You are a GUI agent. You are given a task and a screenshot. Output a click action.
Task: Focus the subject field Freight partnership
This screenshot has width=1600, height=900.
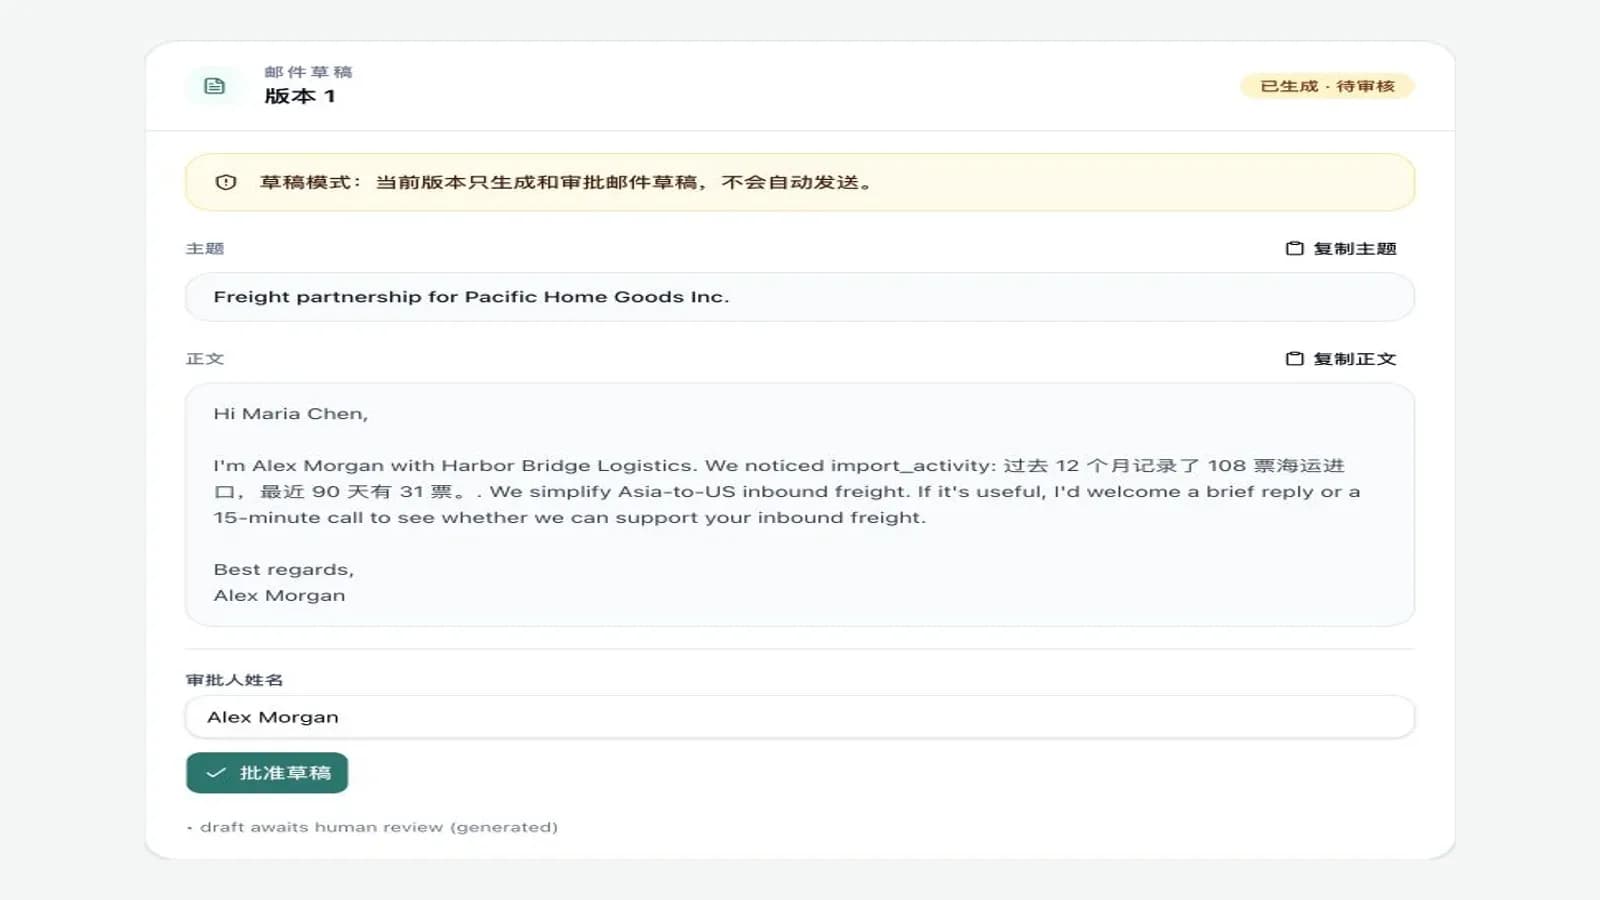[800, 297]
